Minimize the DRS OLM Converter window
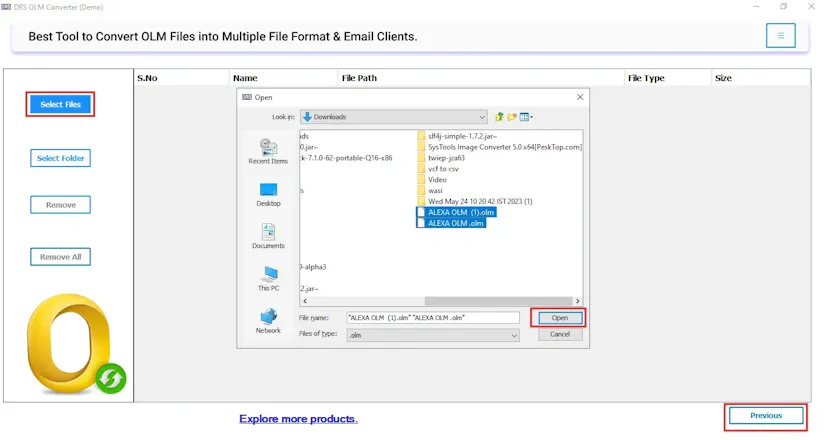 click(756, 7)
